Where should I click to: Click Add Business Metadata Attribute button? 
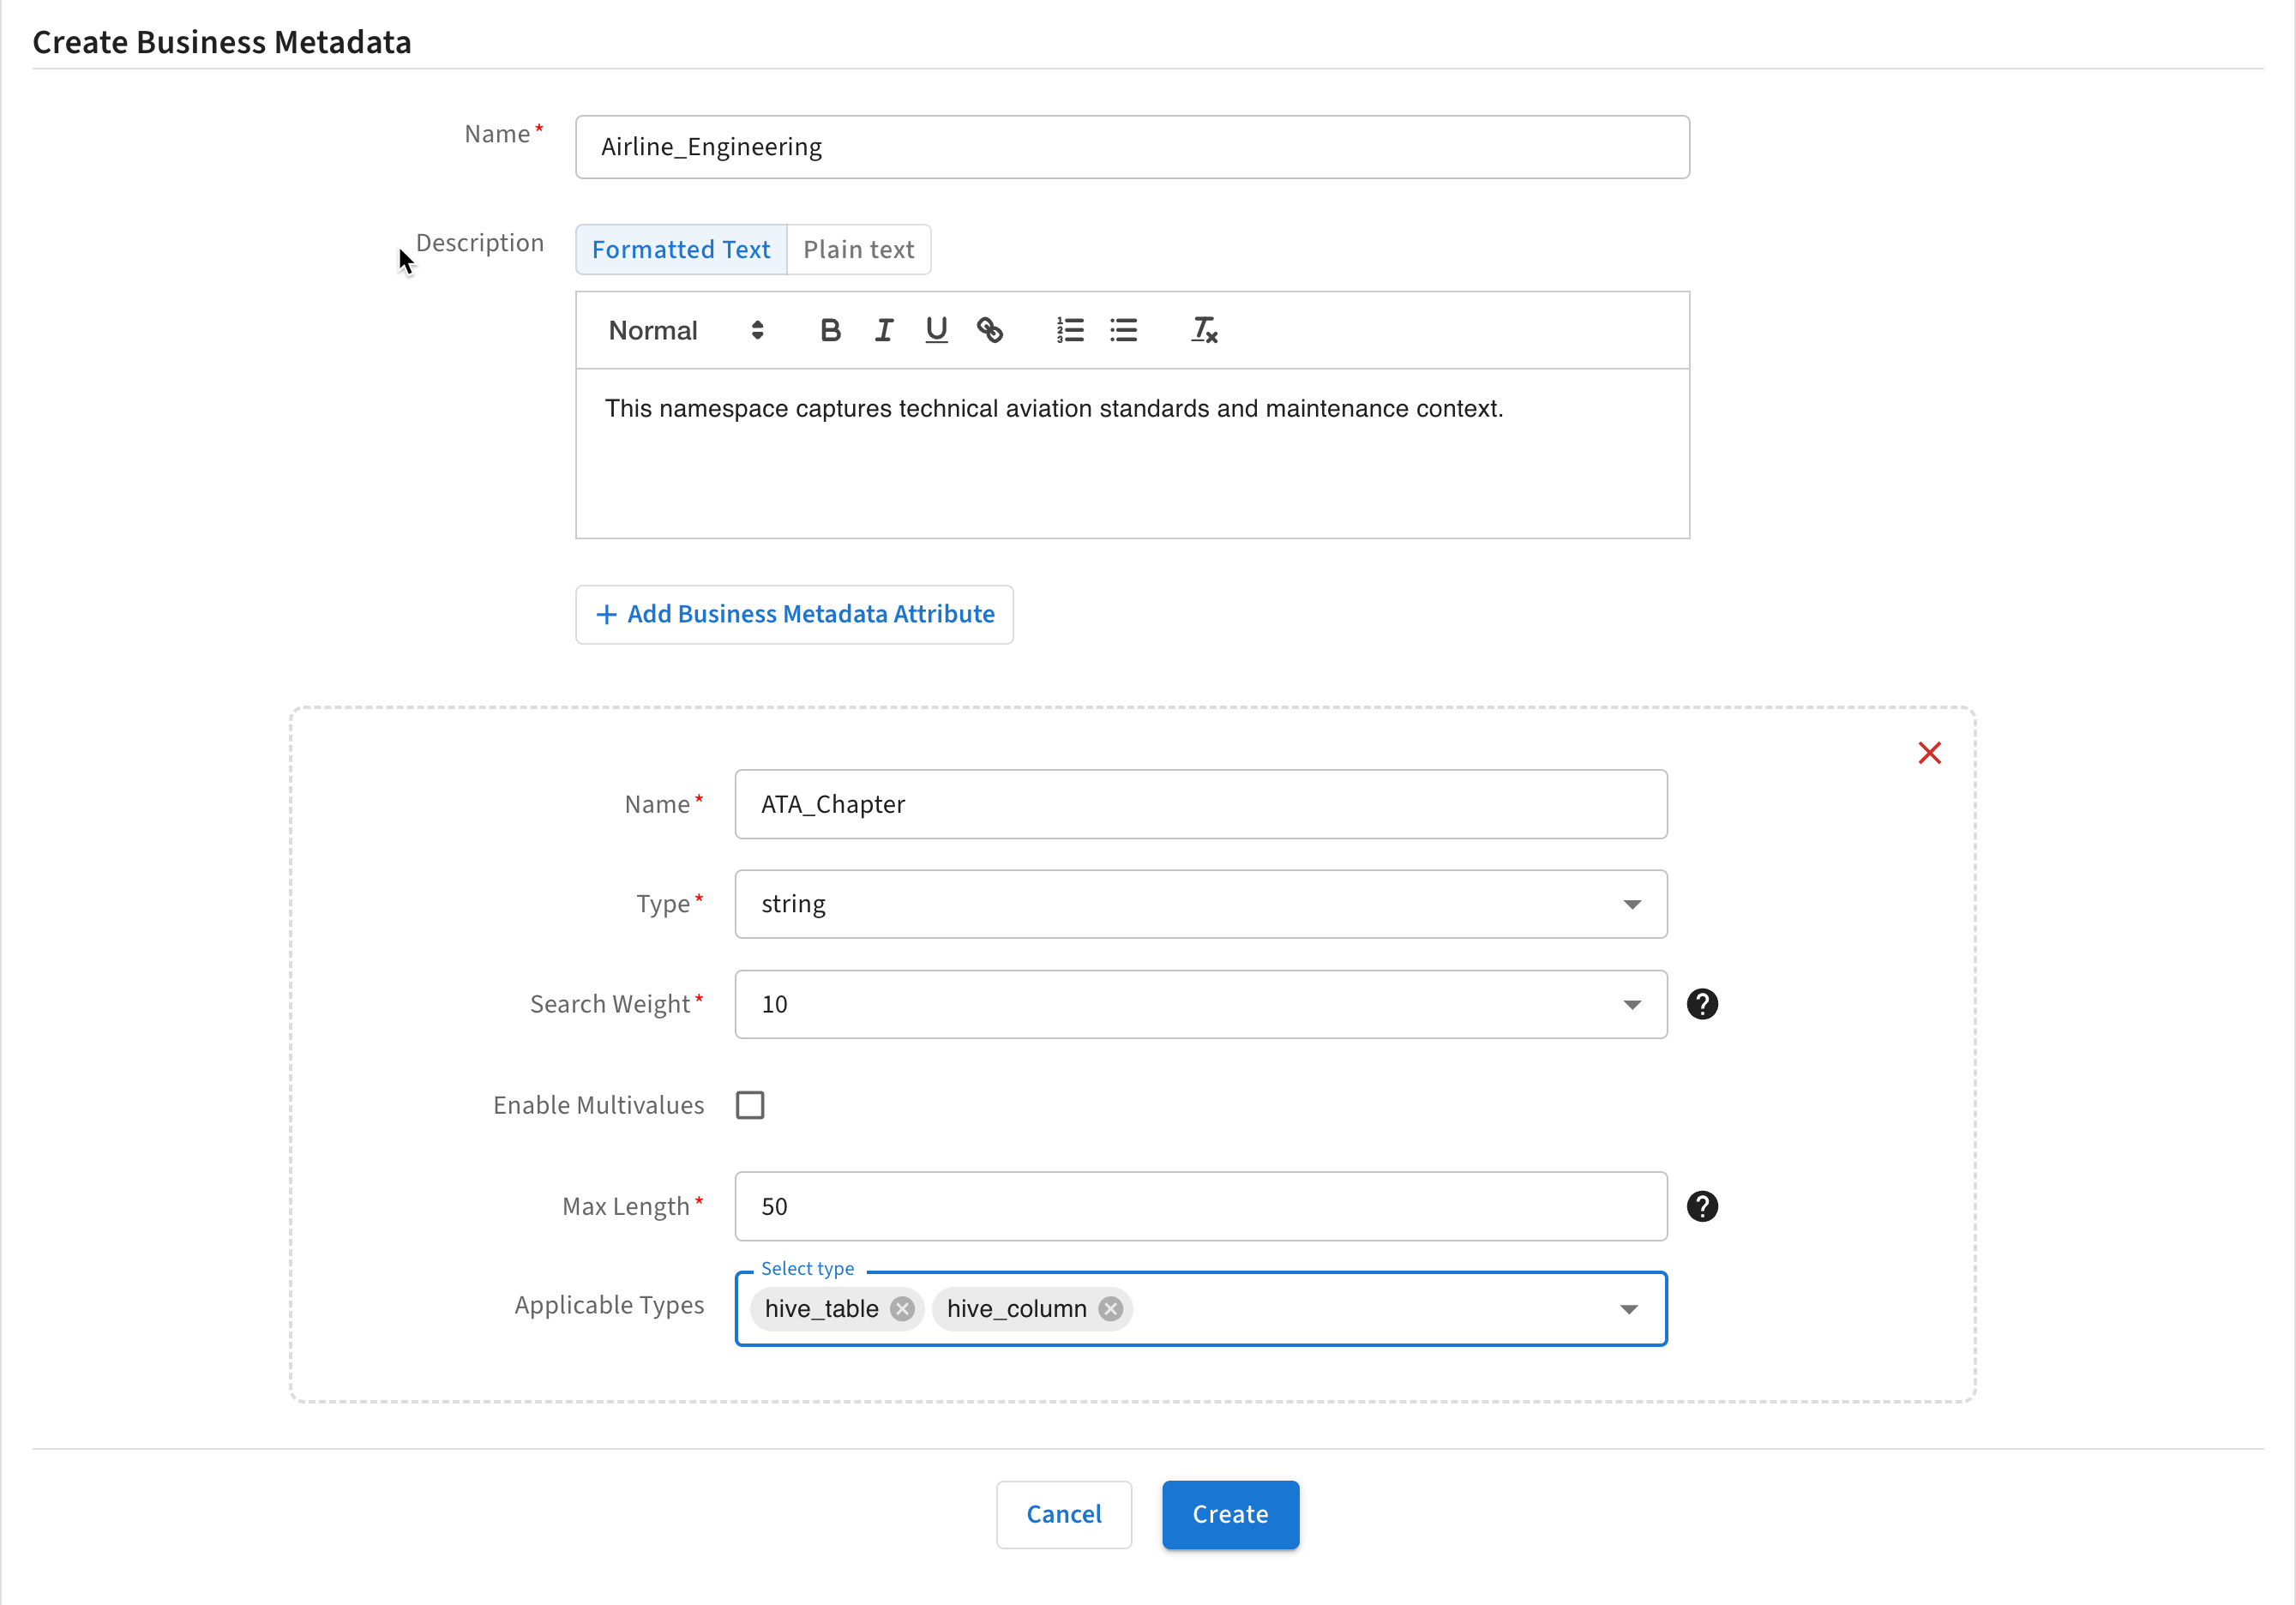click(x=794, y=614)
